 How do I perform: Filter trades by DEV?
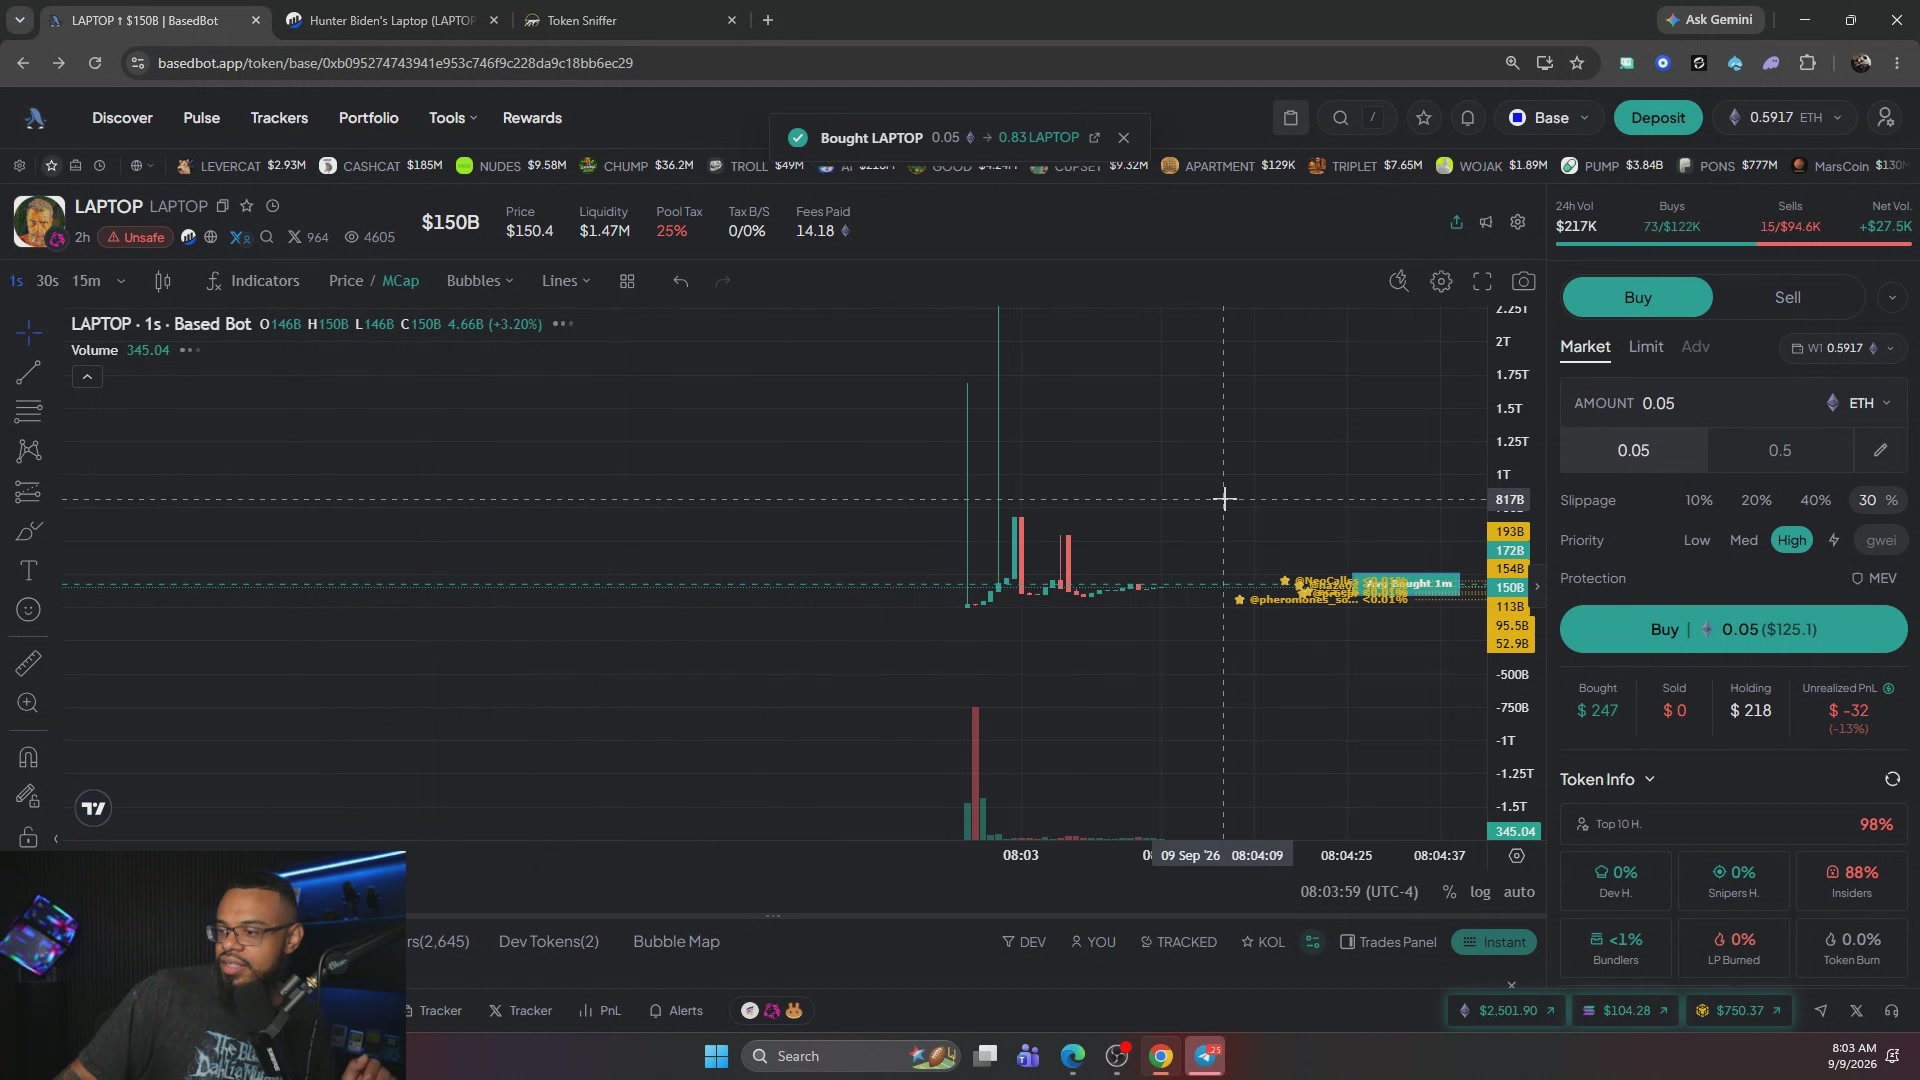tap(1023, 942)
